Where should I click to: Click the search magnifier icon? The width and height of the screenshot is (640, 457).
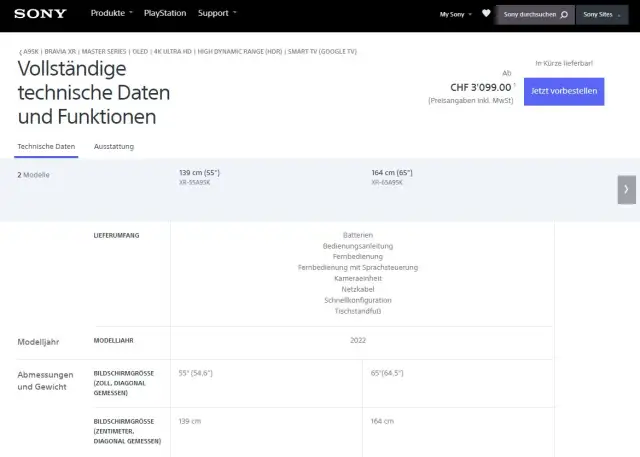(564, 15)
